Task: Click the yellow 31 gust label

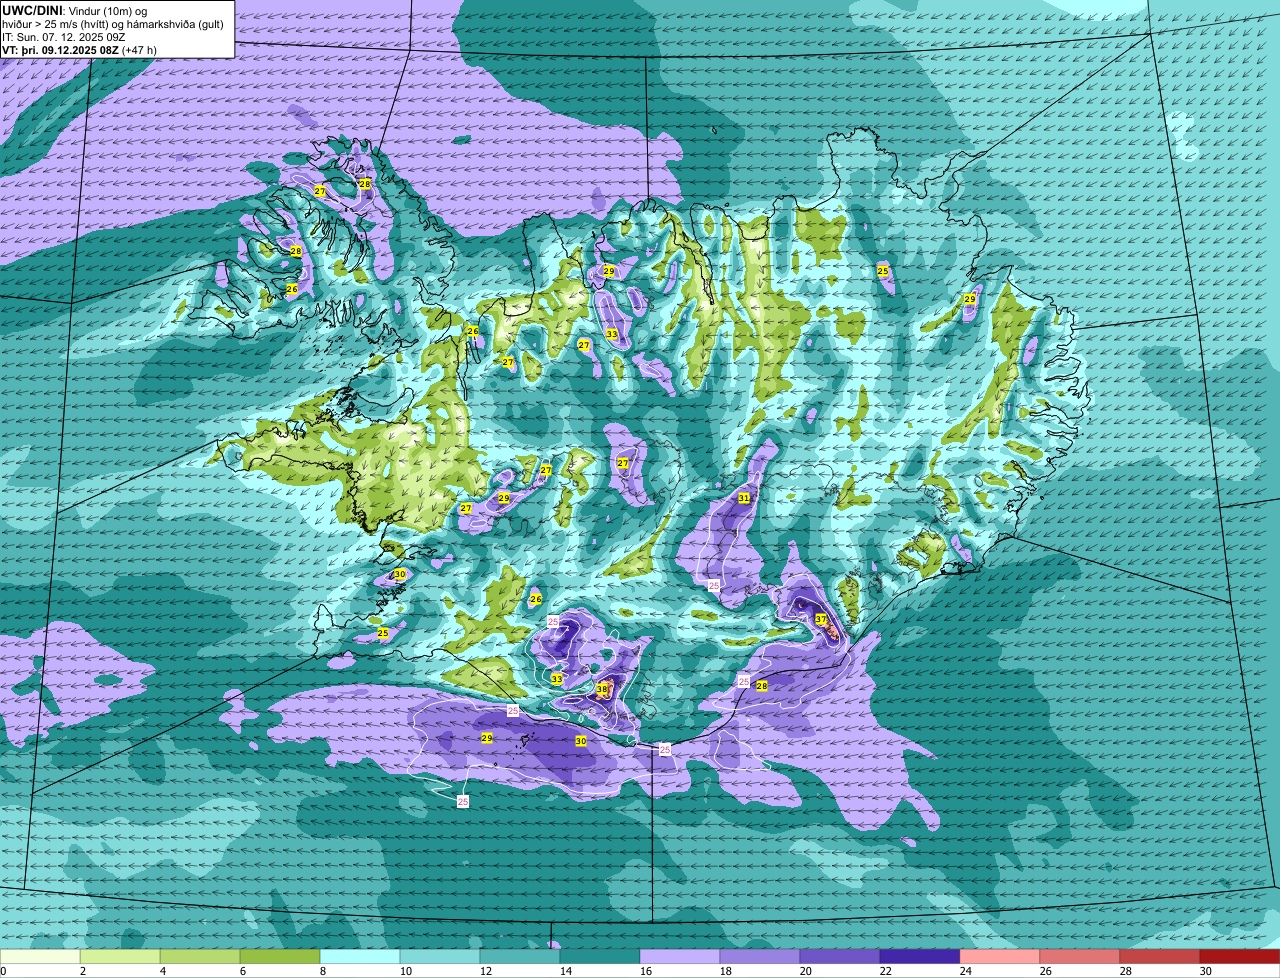Action: [744, 497]
